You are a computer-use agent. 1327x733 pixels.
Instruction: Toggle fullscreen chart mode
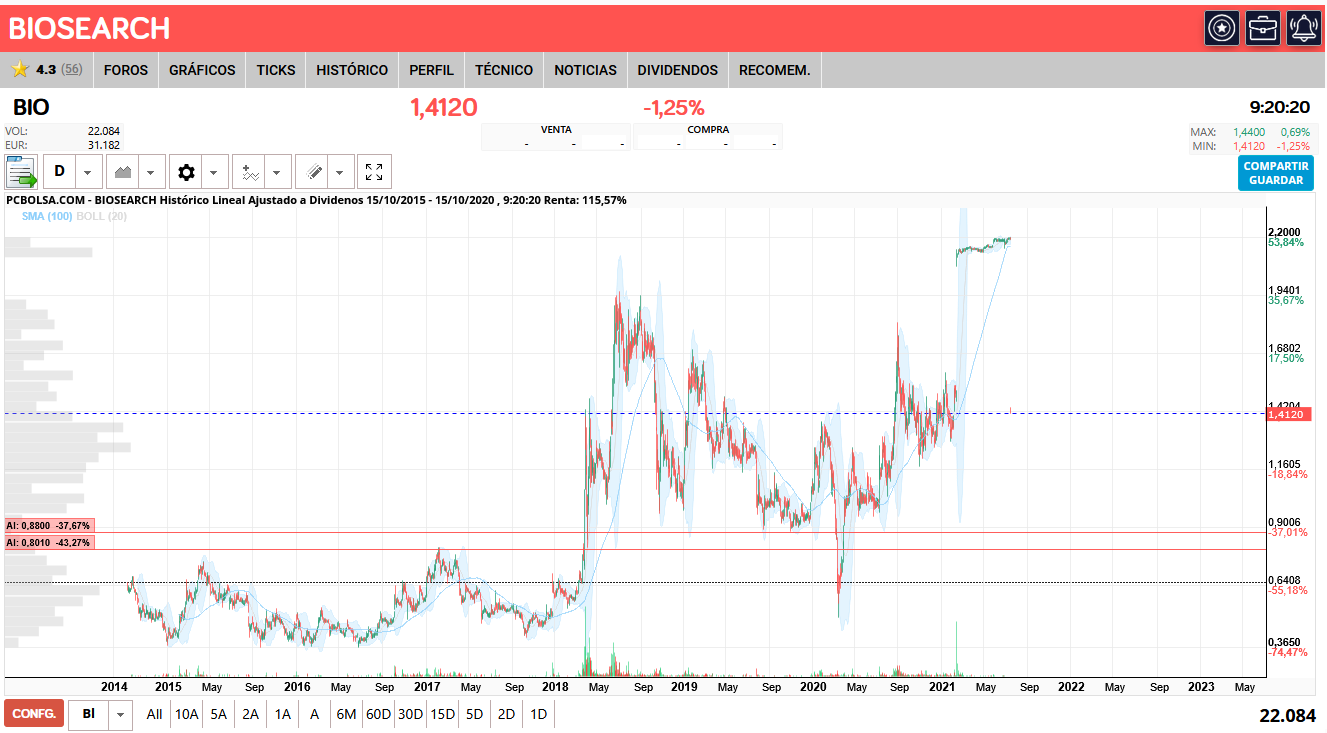tap(374, 172)
